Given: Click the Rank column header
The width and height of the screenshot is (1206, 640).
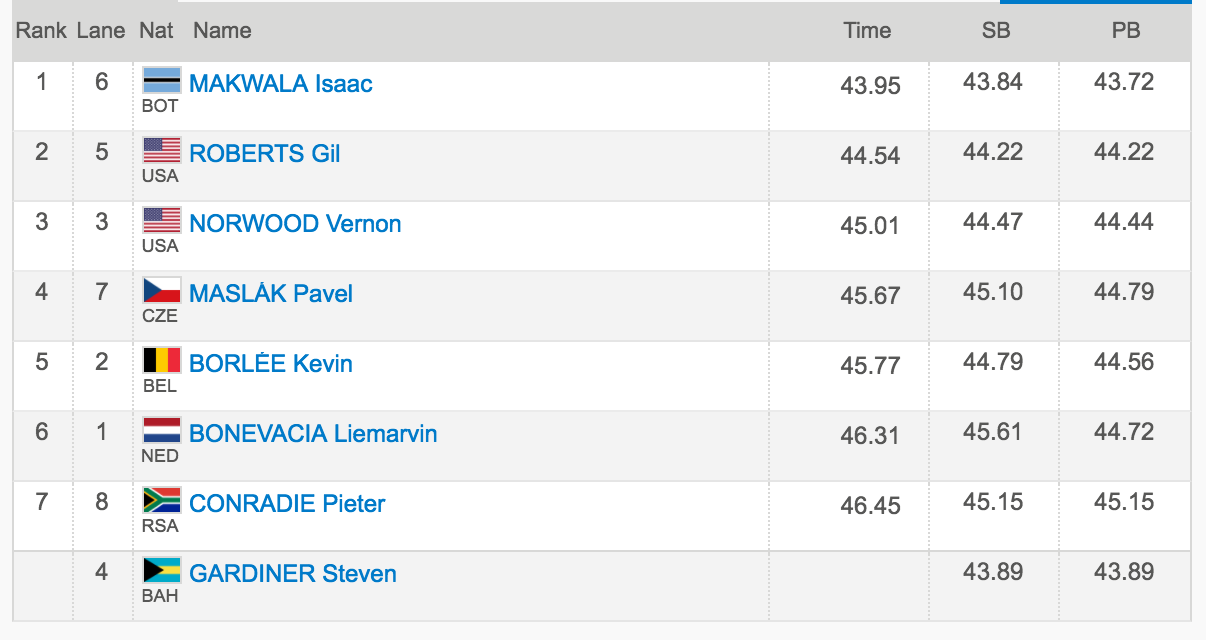Looking at the screenshot, I should tap(41, 30).
